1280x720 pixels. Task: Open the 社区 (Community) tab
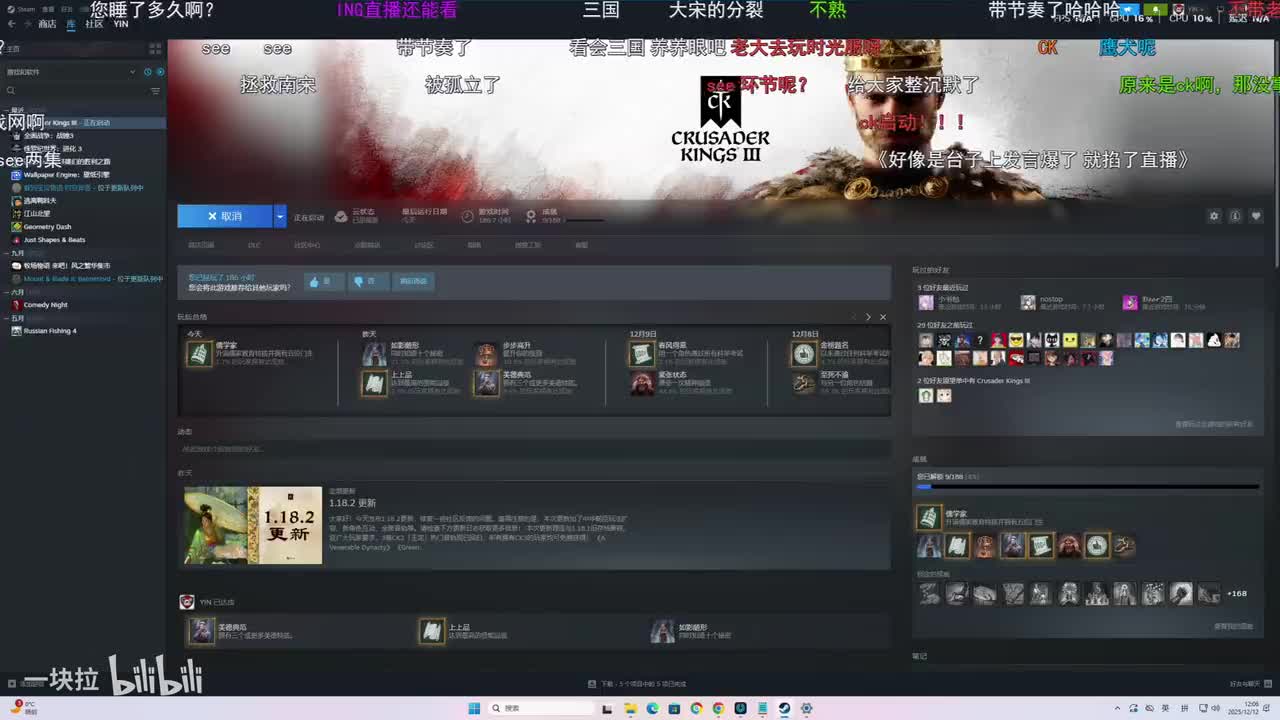[94, 24]
